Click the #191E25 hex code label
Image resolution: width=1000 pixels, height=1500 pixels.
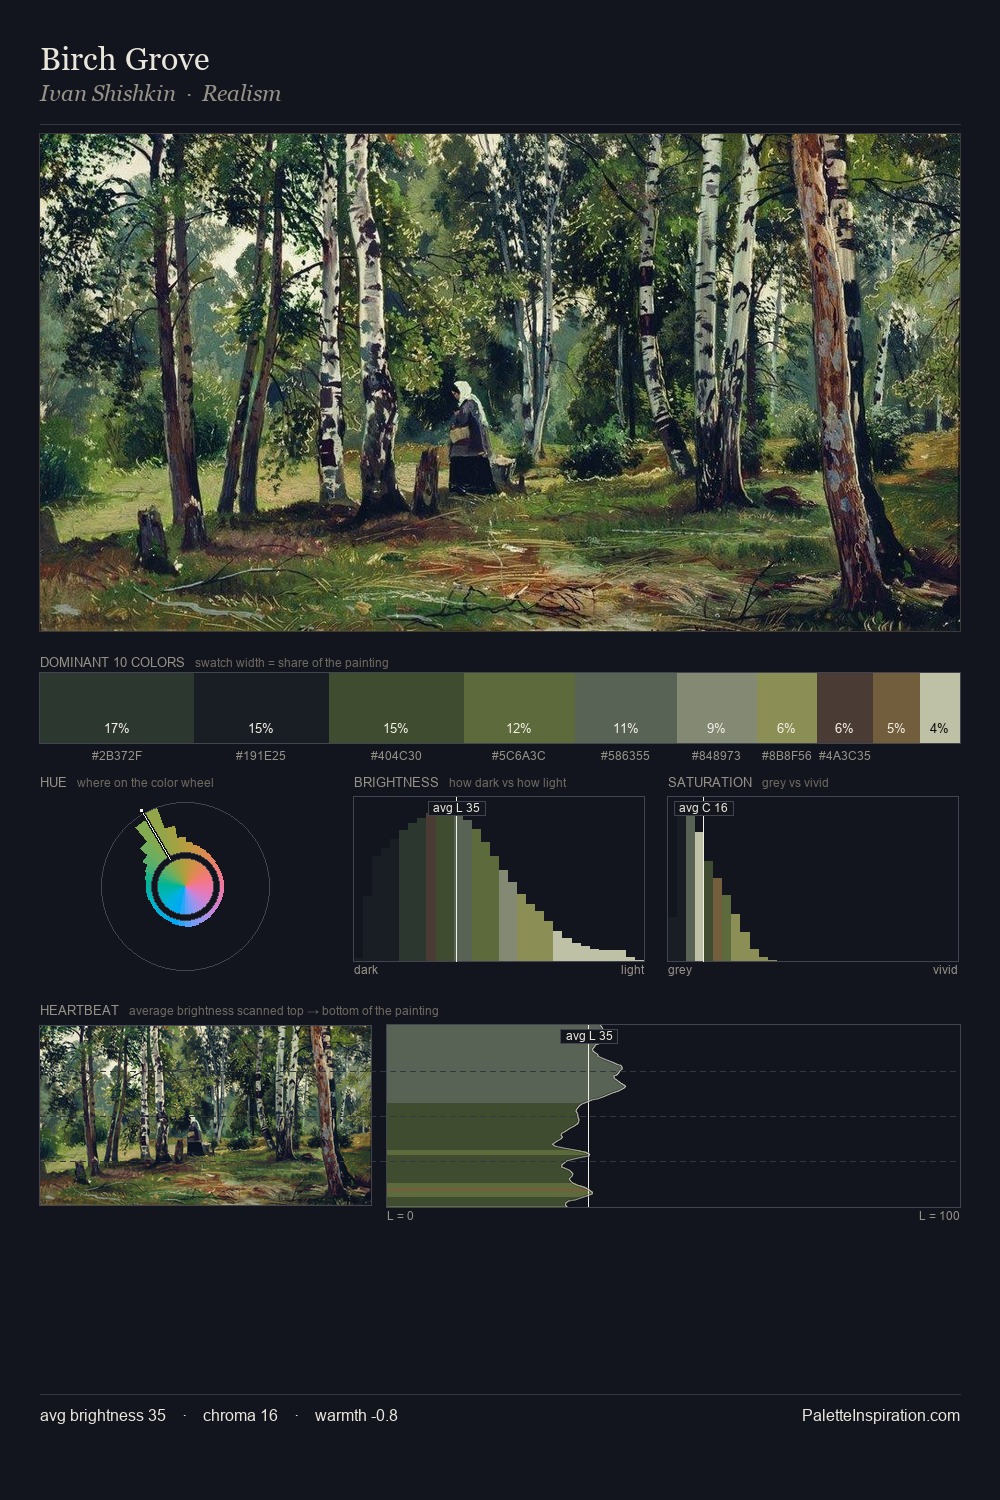[x=261, y=756]
